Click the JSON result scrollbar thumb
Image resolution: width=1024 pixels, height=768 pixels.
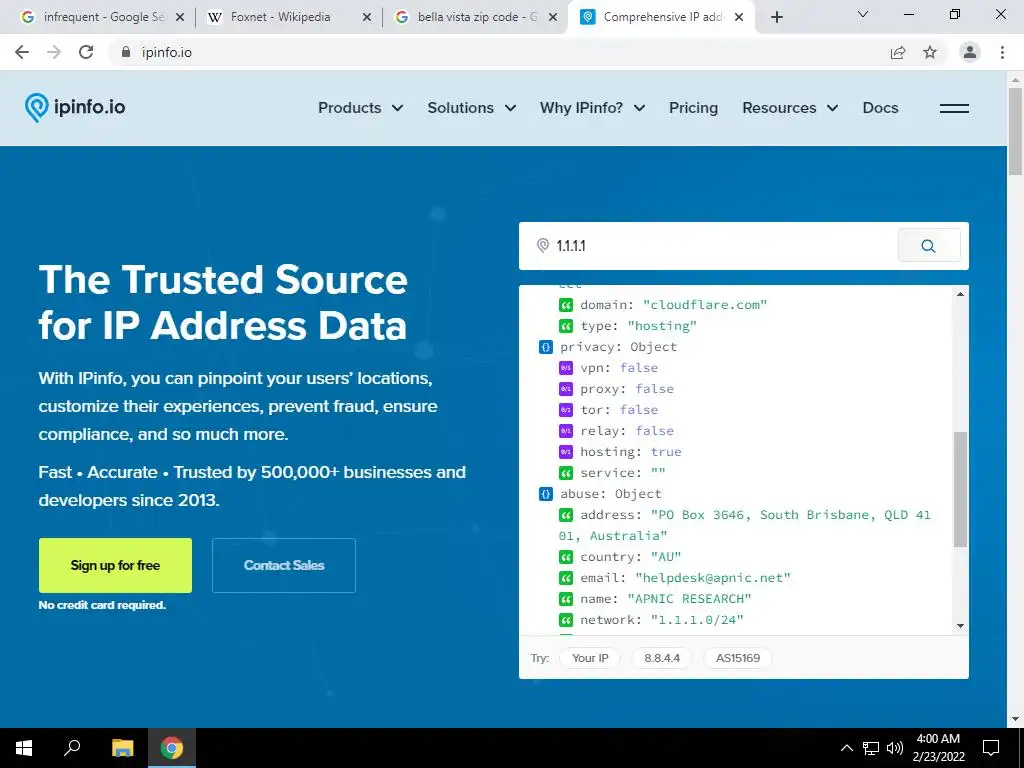coord(960,488)
